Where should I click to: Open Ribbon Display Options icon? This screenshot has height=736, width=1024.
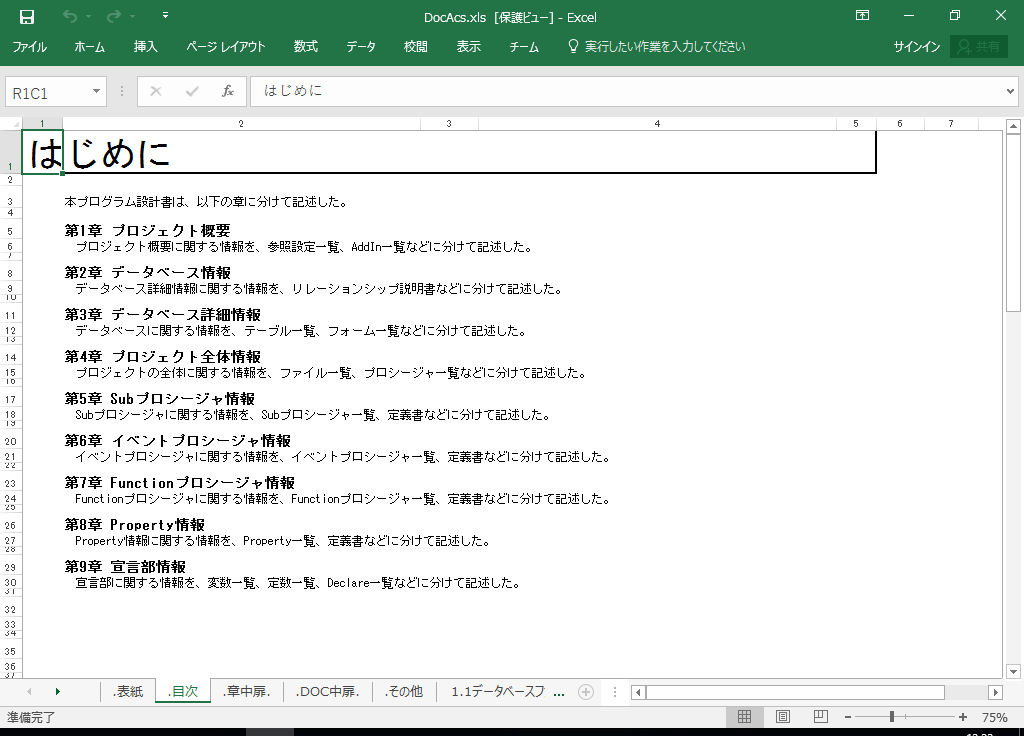pos(862,16)
